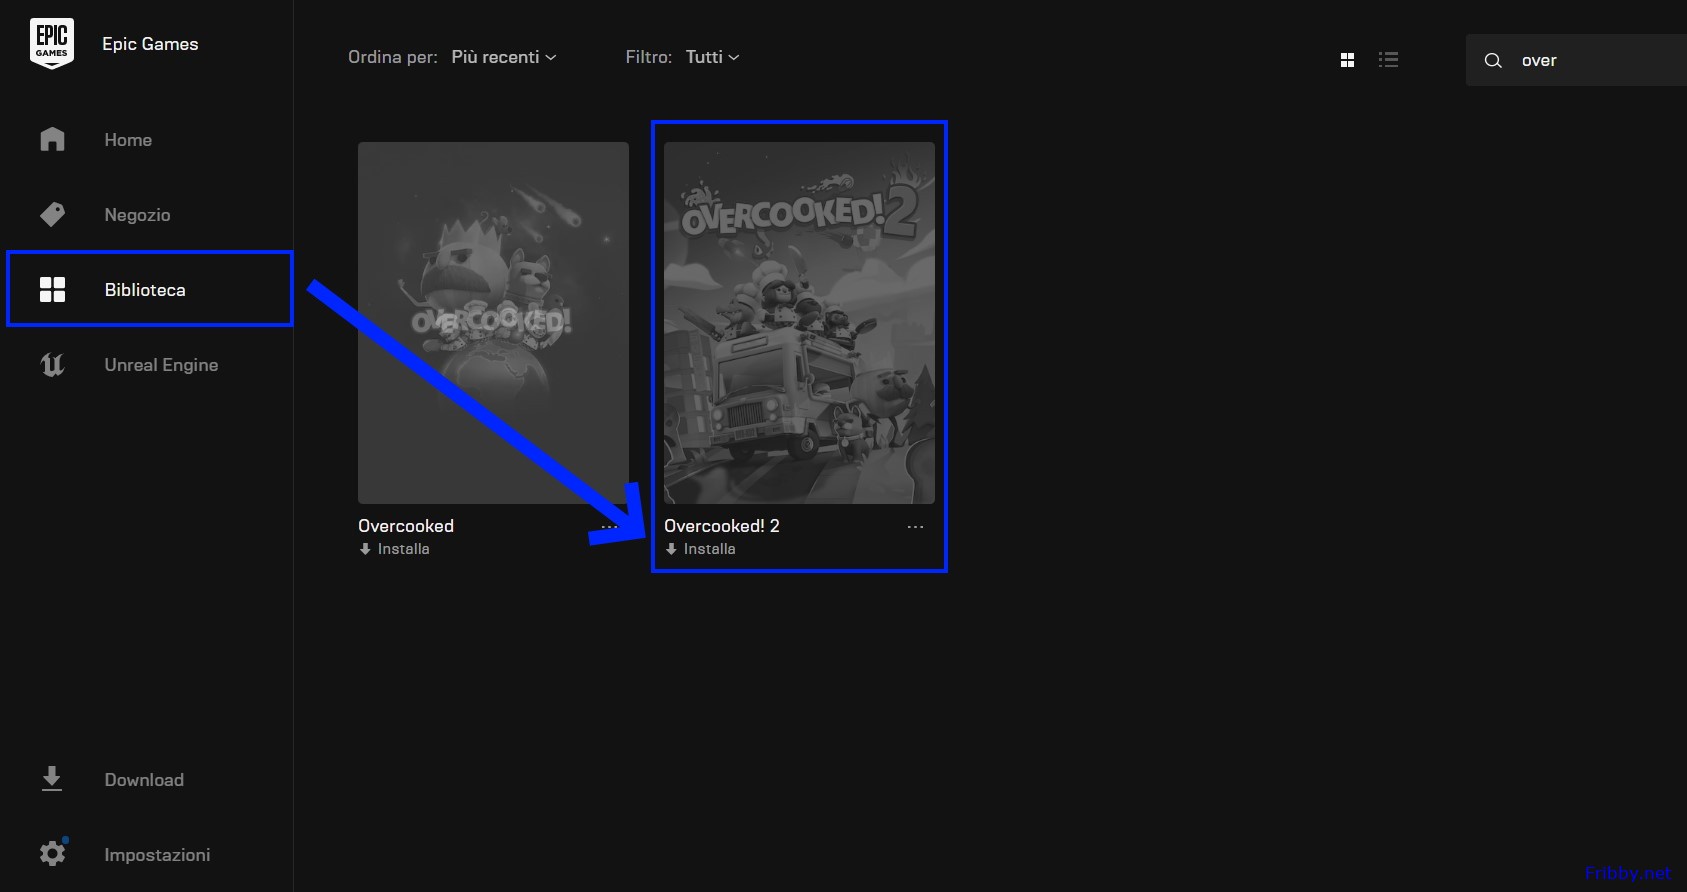
Task: Go to Biblioteca in the sidebar
Action: [145, 290]
